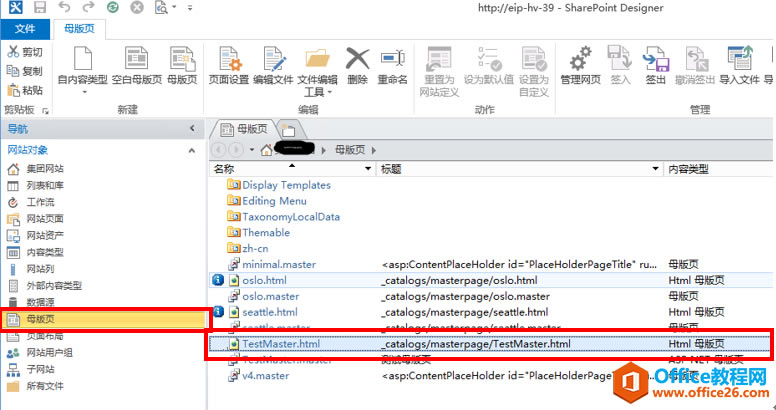This screenshot has height=410, width=776.
Task: Click 重置为网站定义 button
Action: coord(439,72)
